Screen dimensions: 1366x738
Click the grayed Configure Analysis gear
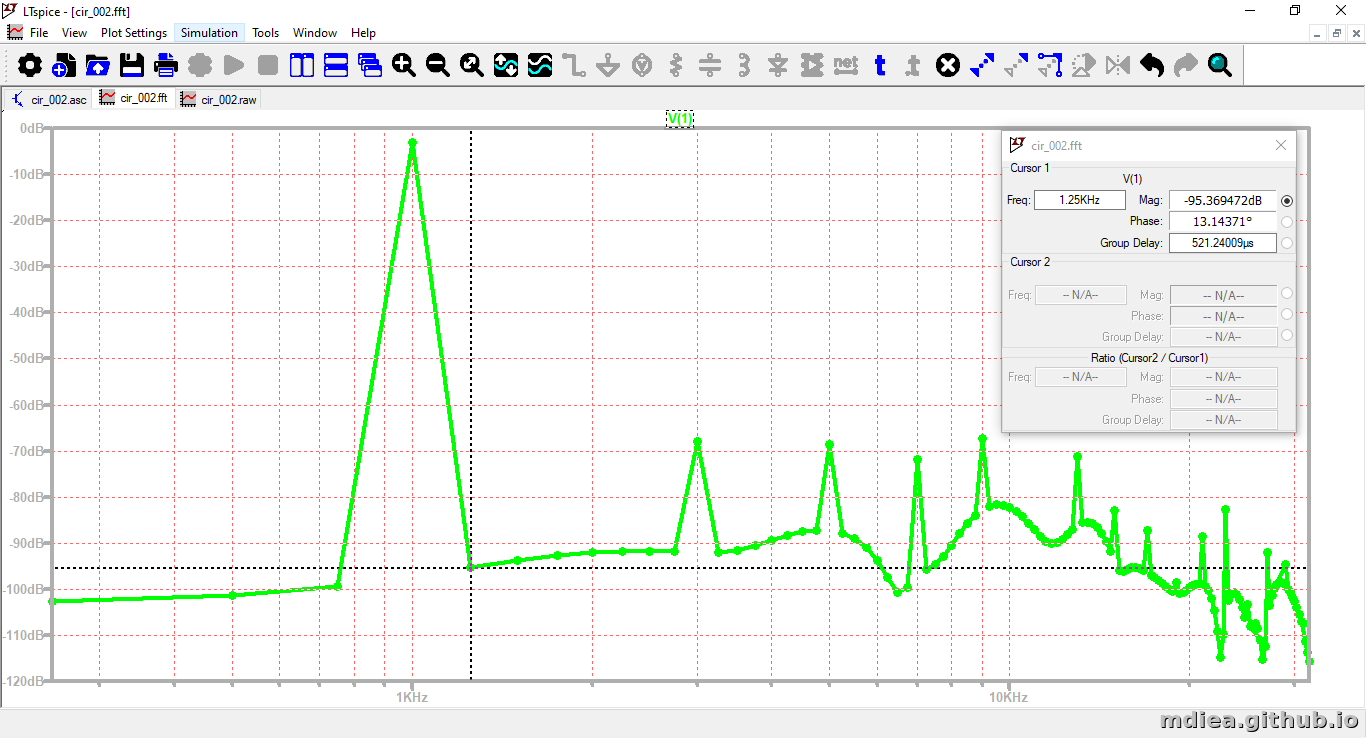coord(200,66)
